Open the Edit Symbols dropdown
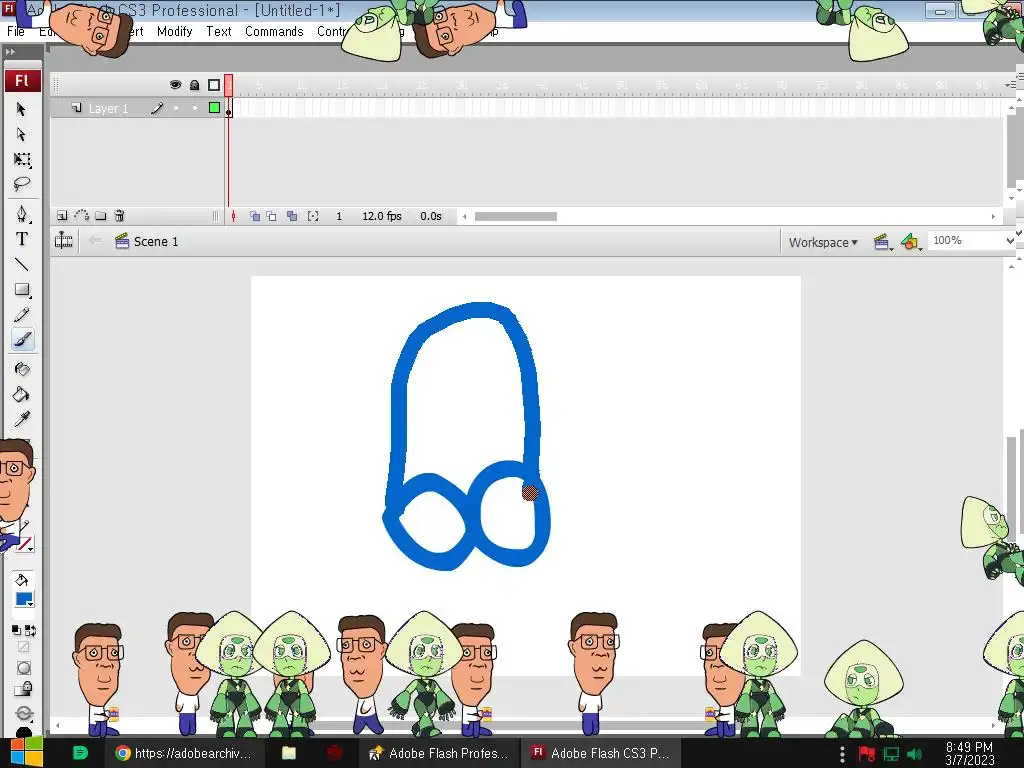1024x768 pixels. [910, 242]
